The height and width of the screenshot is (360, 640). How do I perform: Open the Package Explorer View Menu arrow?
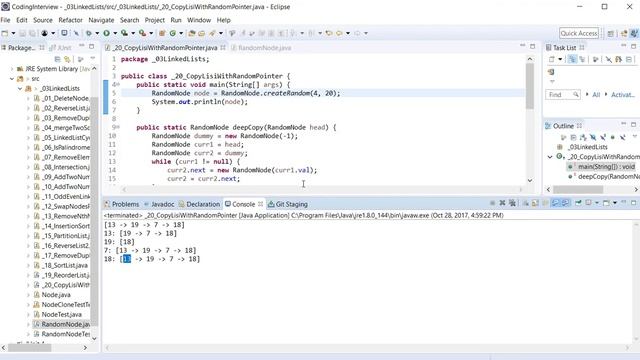pos(92,59)
